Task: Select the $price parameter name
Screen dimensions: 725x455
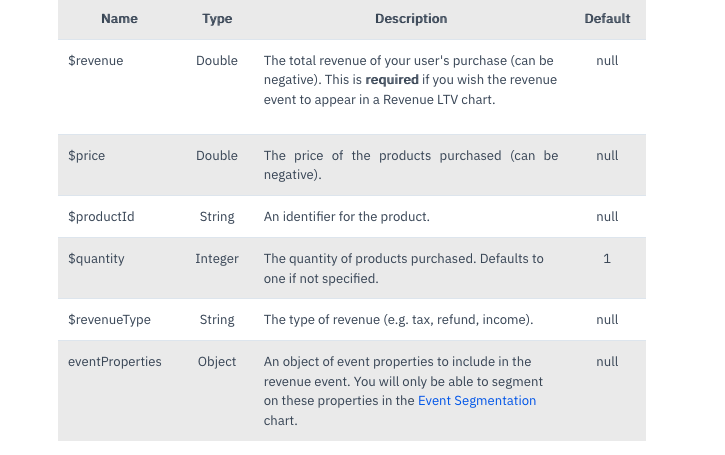Action: (87, 156)
